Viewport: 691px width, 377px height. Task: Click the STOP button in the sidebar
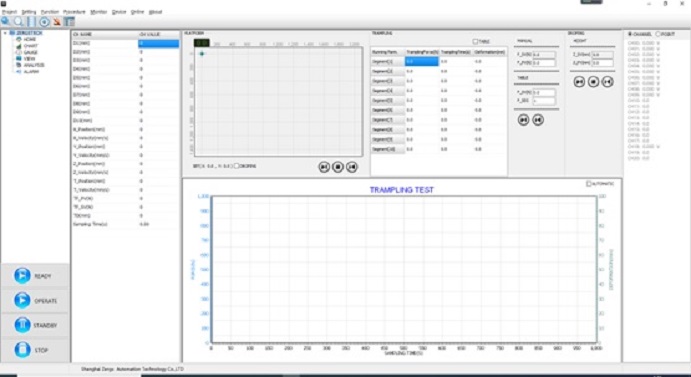click(35, 350)
